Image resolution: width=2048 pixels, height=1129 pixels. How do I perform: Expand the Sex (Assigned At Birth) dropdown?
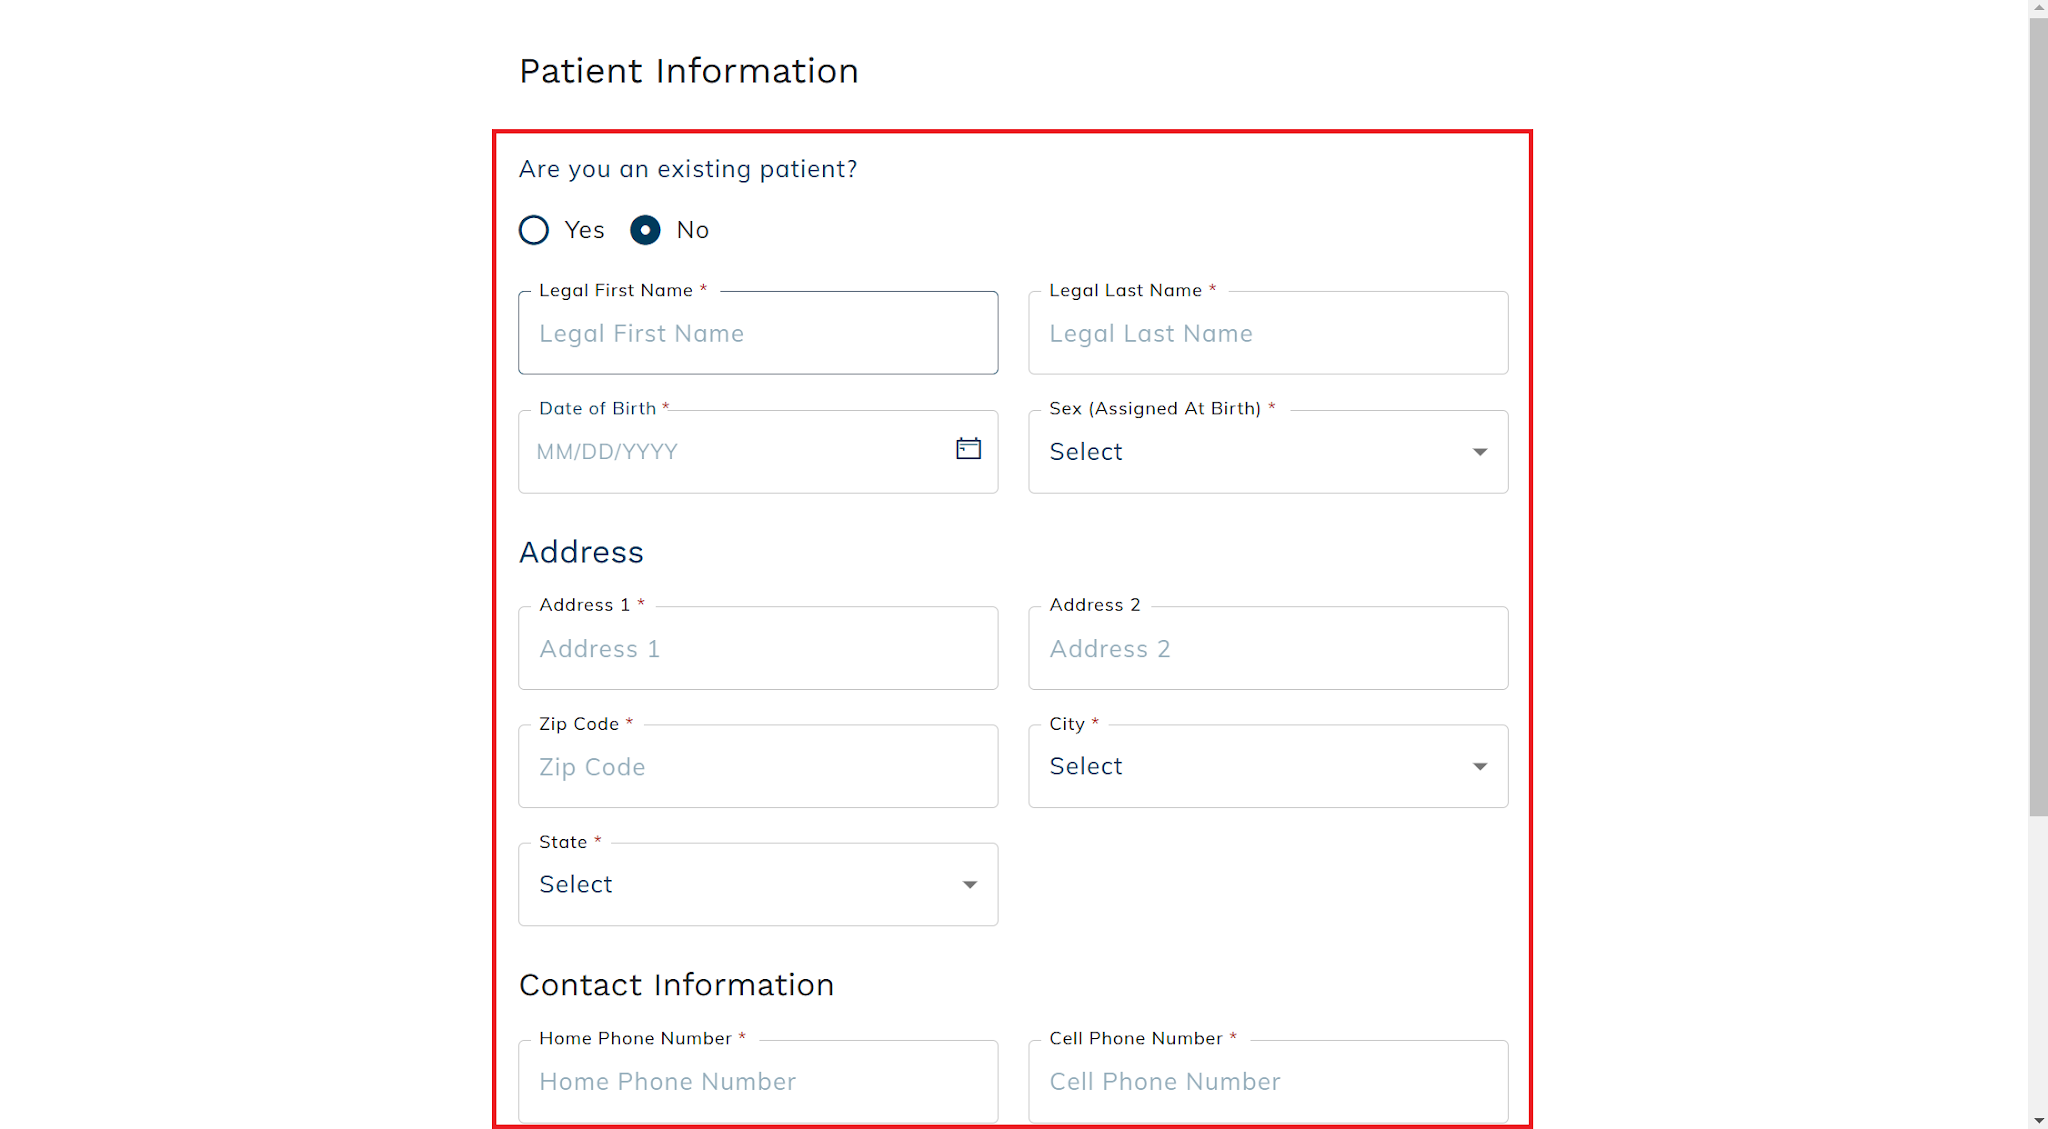coord(1268,452)
